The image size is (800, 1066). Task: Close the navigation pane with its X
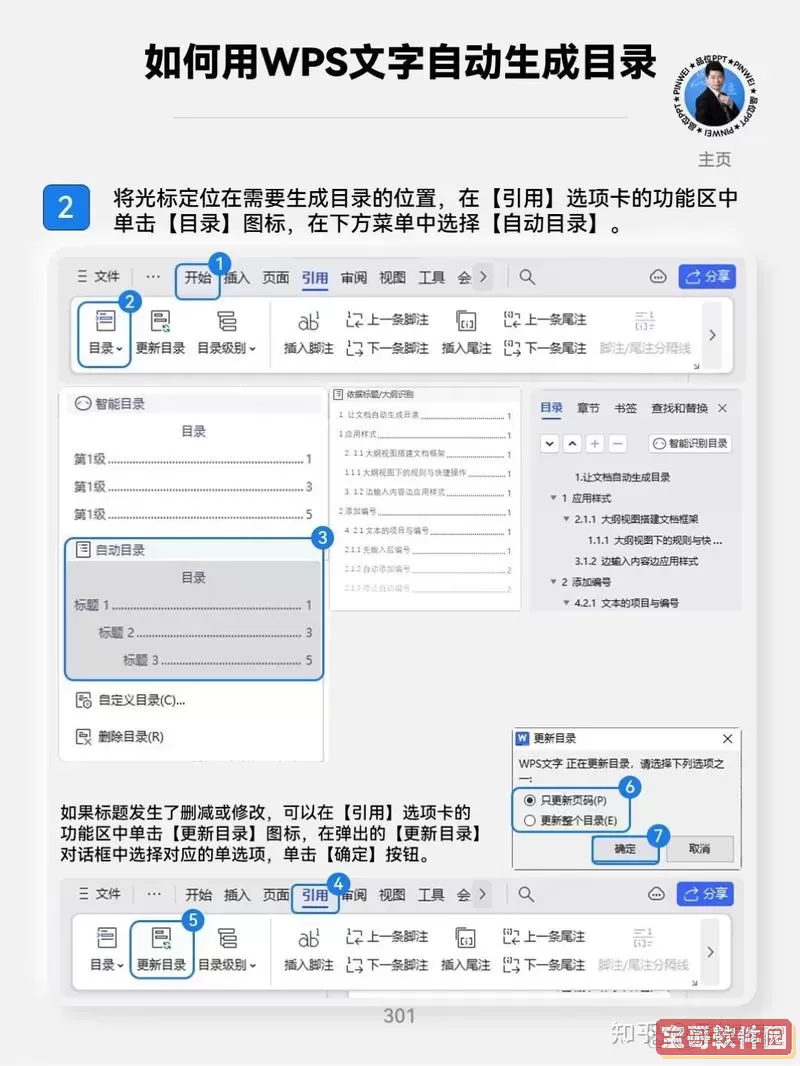pyautogui.click(x=723, y=408)
